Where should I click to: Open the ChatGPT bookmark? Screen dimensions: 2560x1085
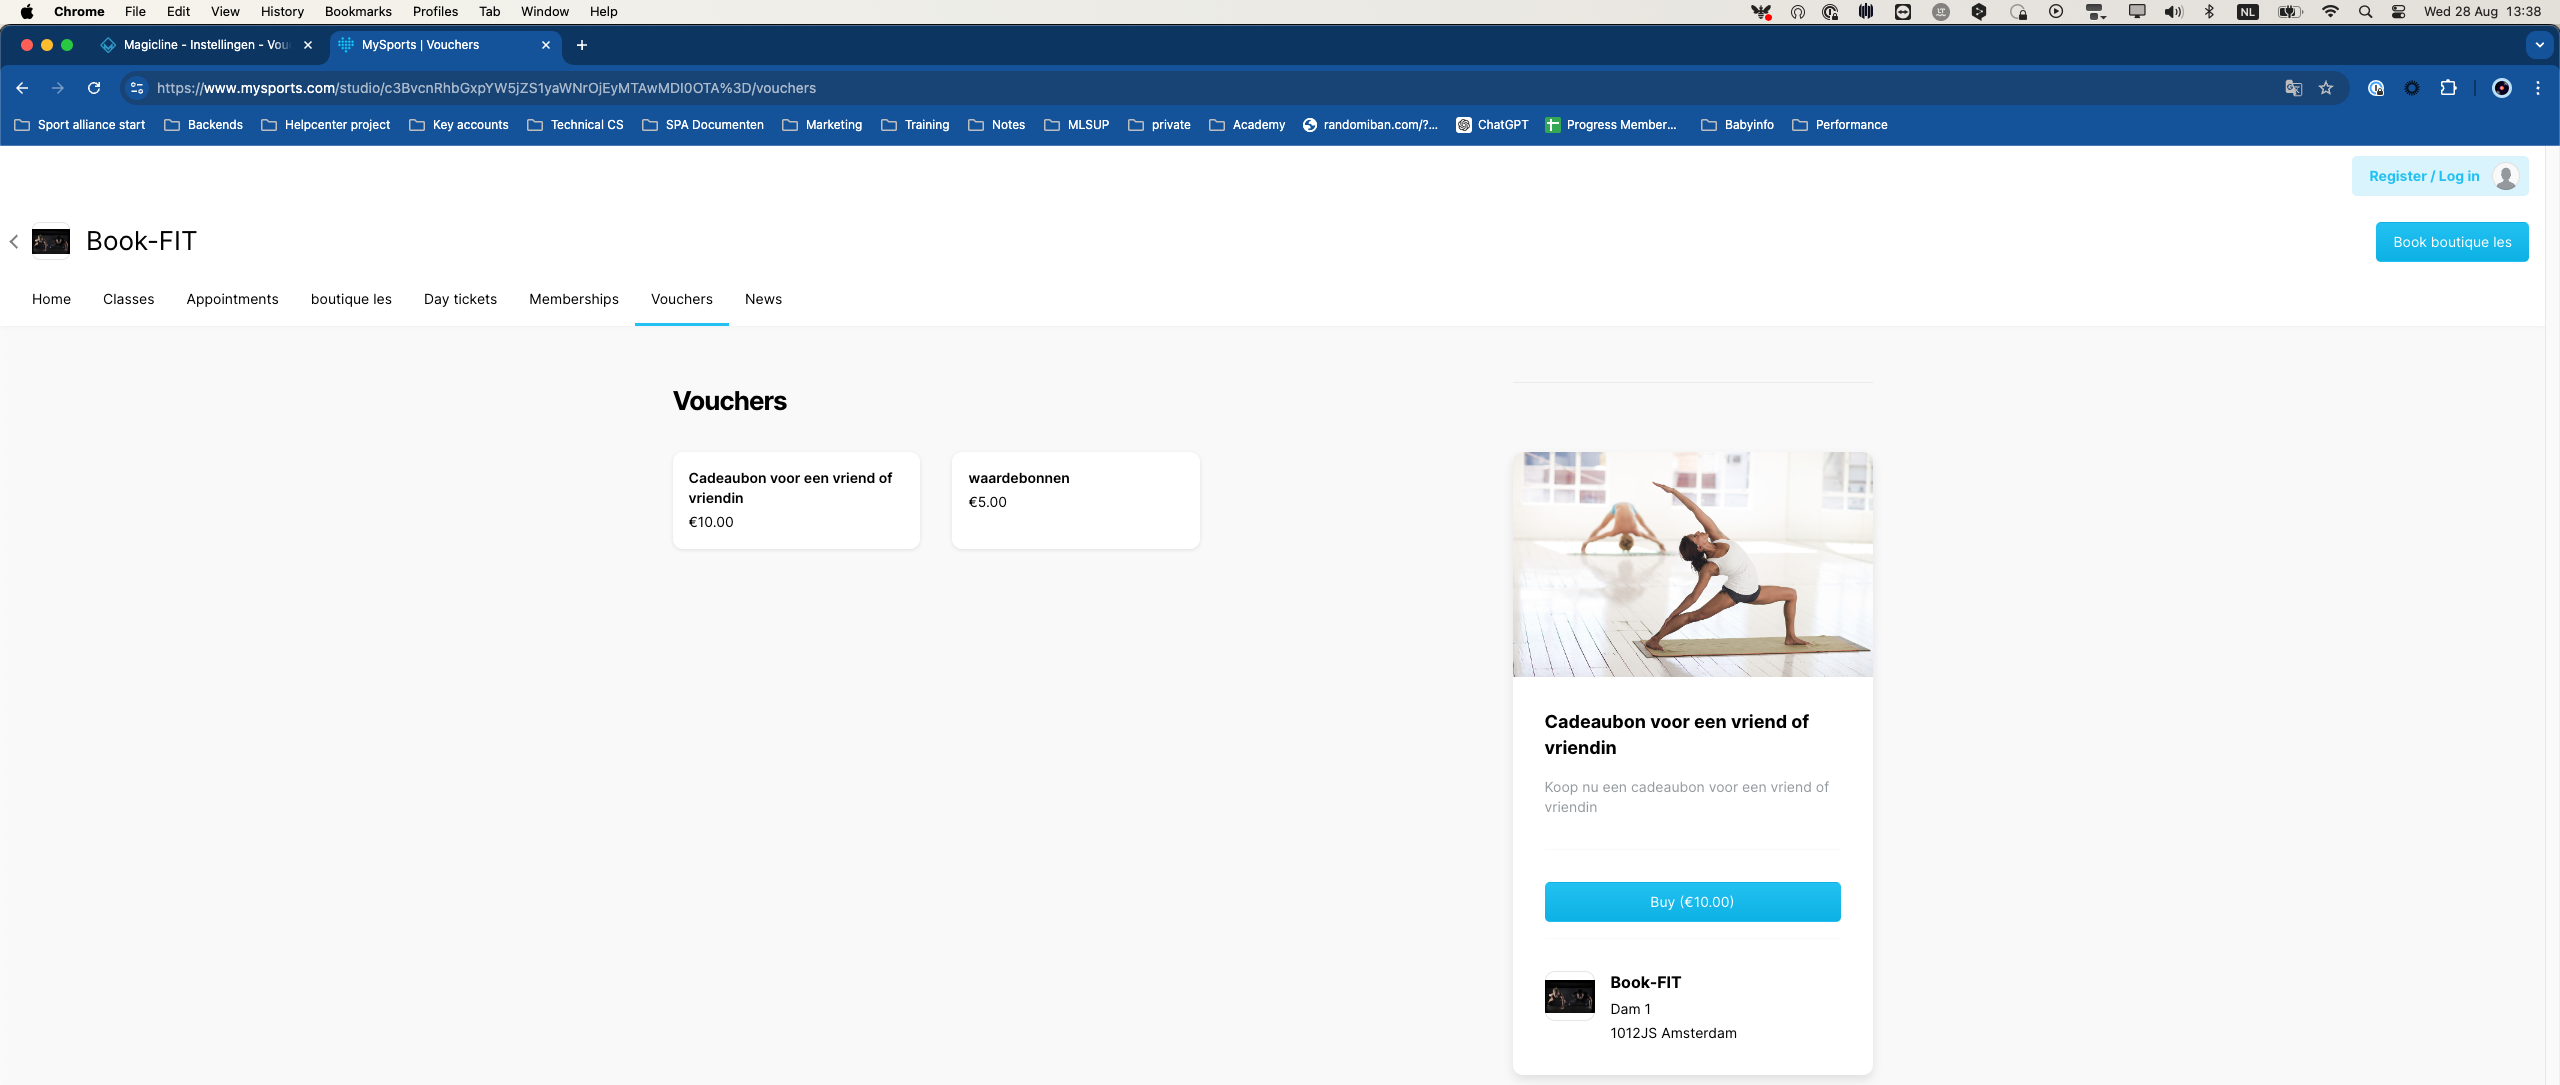[x=1492, y=125]
